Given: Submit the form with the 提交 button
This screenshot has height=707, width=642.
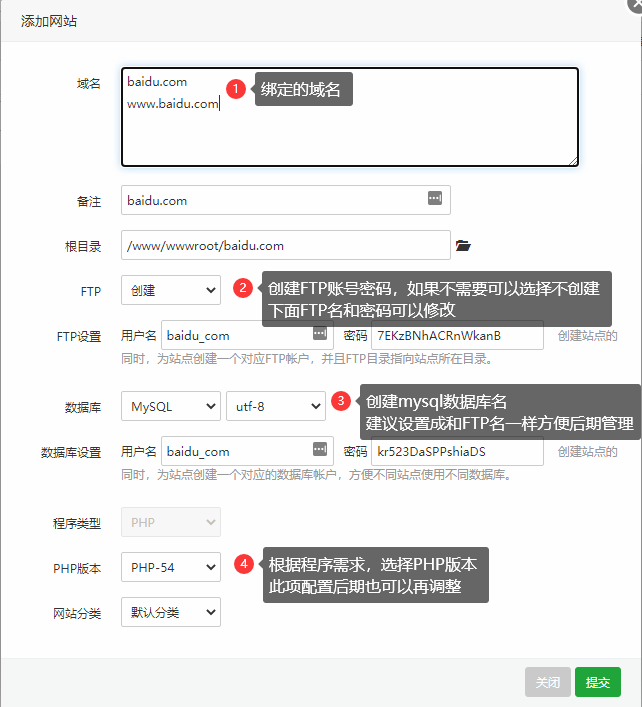Looking at the screenshot, I should click(598, 682).
